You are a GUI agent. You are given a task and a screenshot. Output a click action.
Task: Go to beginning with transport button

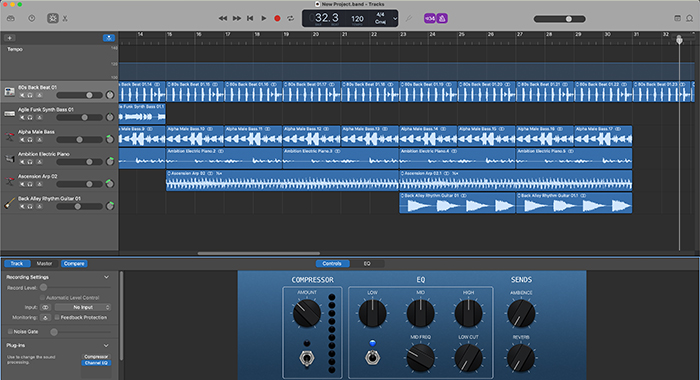tap(250, 18)
